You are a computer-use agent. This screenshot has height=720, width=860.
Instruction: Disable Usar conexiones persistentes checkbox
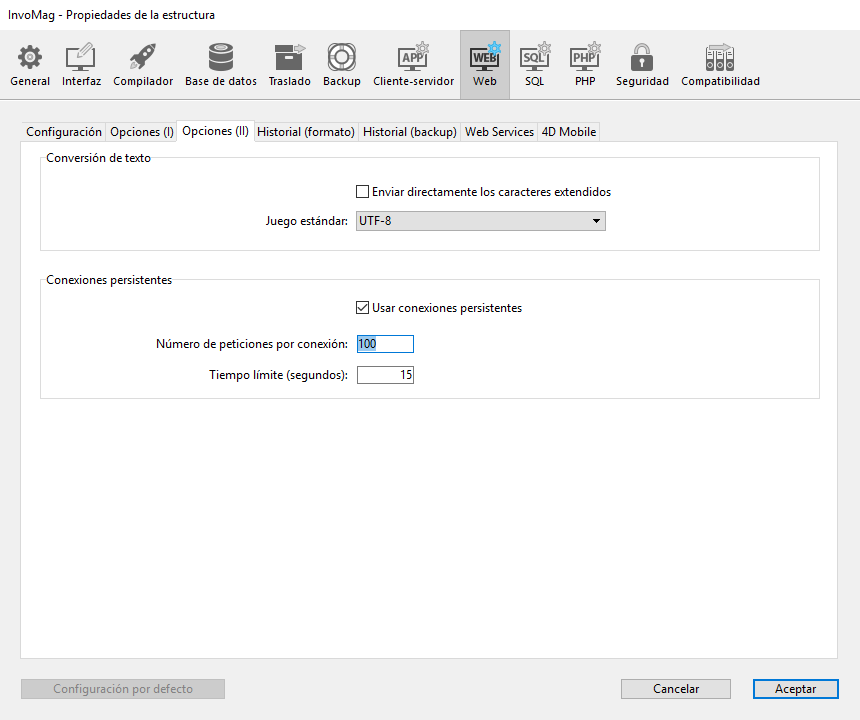[363, 308]
